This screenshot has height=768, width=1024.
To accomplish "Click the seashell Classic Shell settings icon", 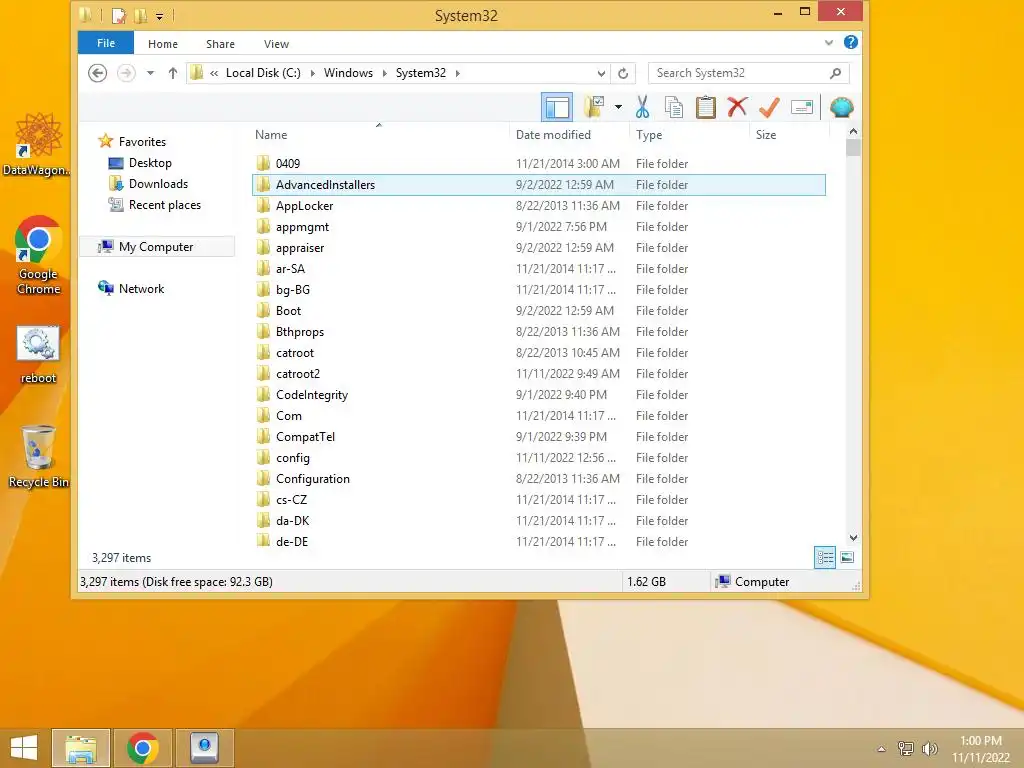I will [x=841, y=107].
